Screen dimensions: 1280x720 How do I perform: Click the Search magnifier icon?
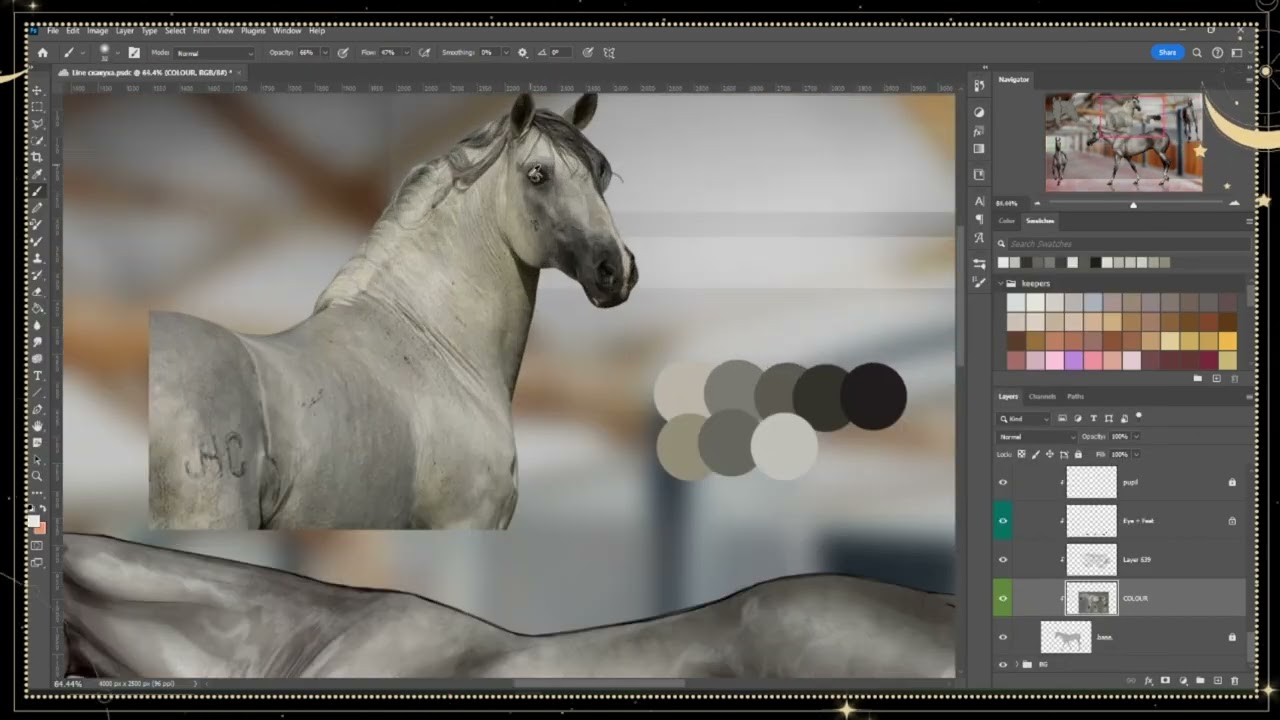tap(1197, 52)
